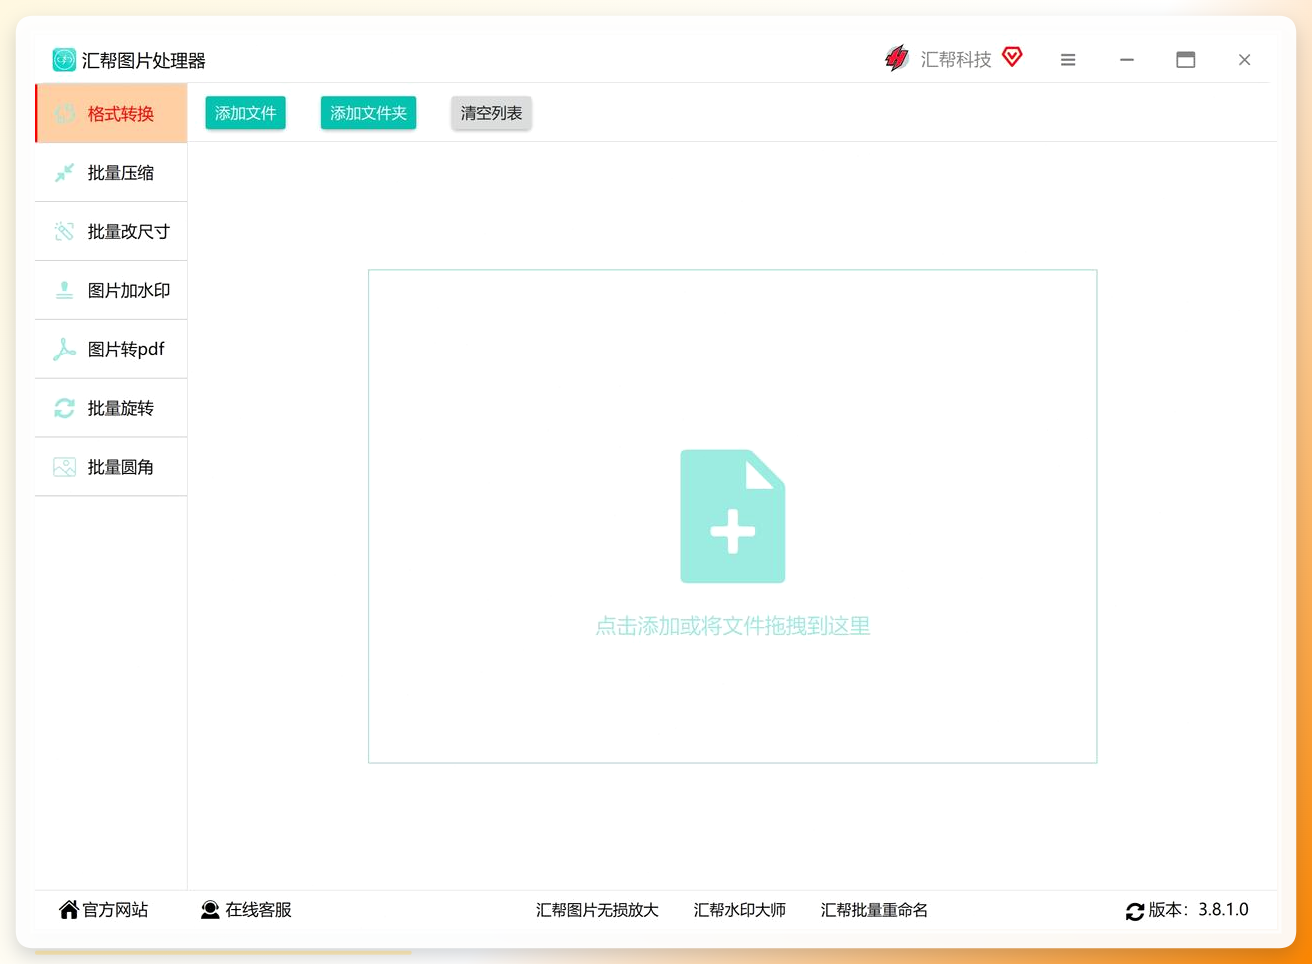Go to 图片加水印 tab
Screen dimensions: 1312x964
point(111,290)
